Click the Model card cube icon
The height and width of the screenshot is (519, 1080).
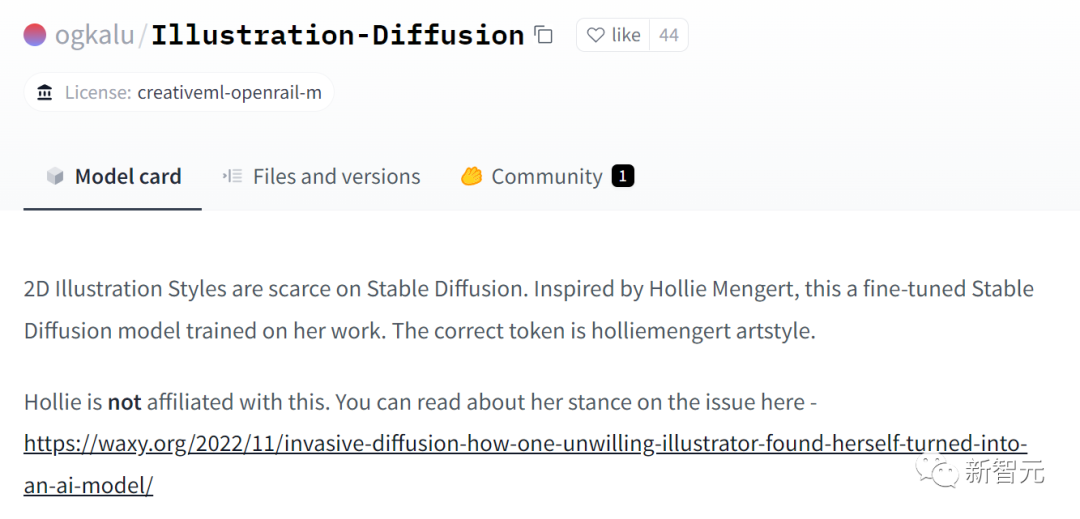pyautogui.click(x=55, y=177)
